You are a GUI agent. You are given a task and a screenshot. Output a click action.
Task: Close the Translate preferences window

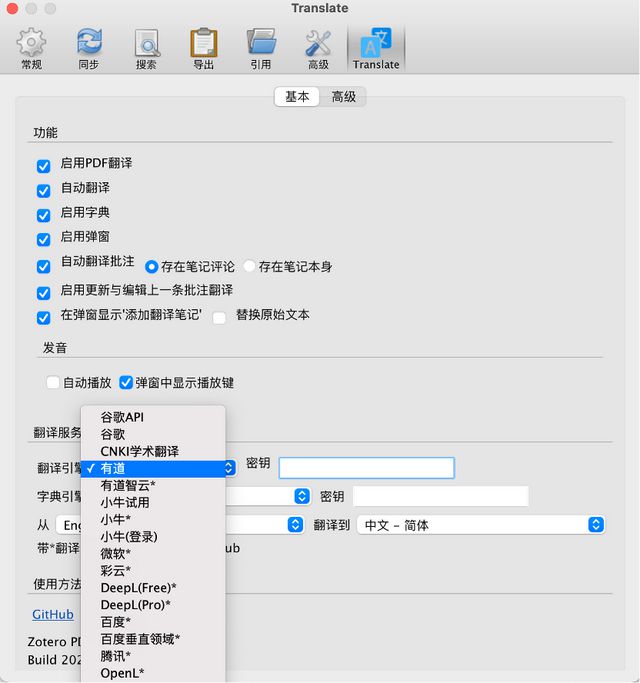(x=12, y=8)
